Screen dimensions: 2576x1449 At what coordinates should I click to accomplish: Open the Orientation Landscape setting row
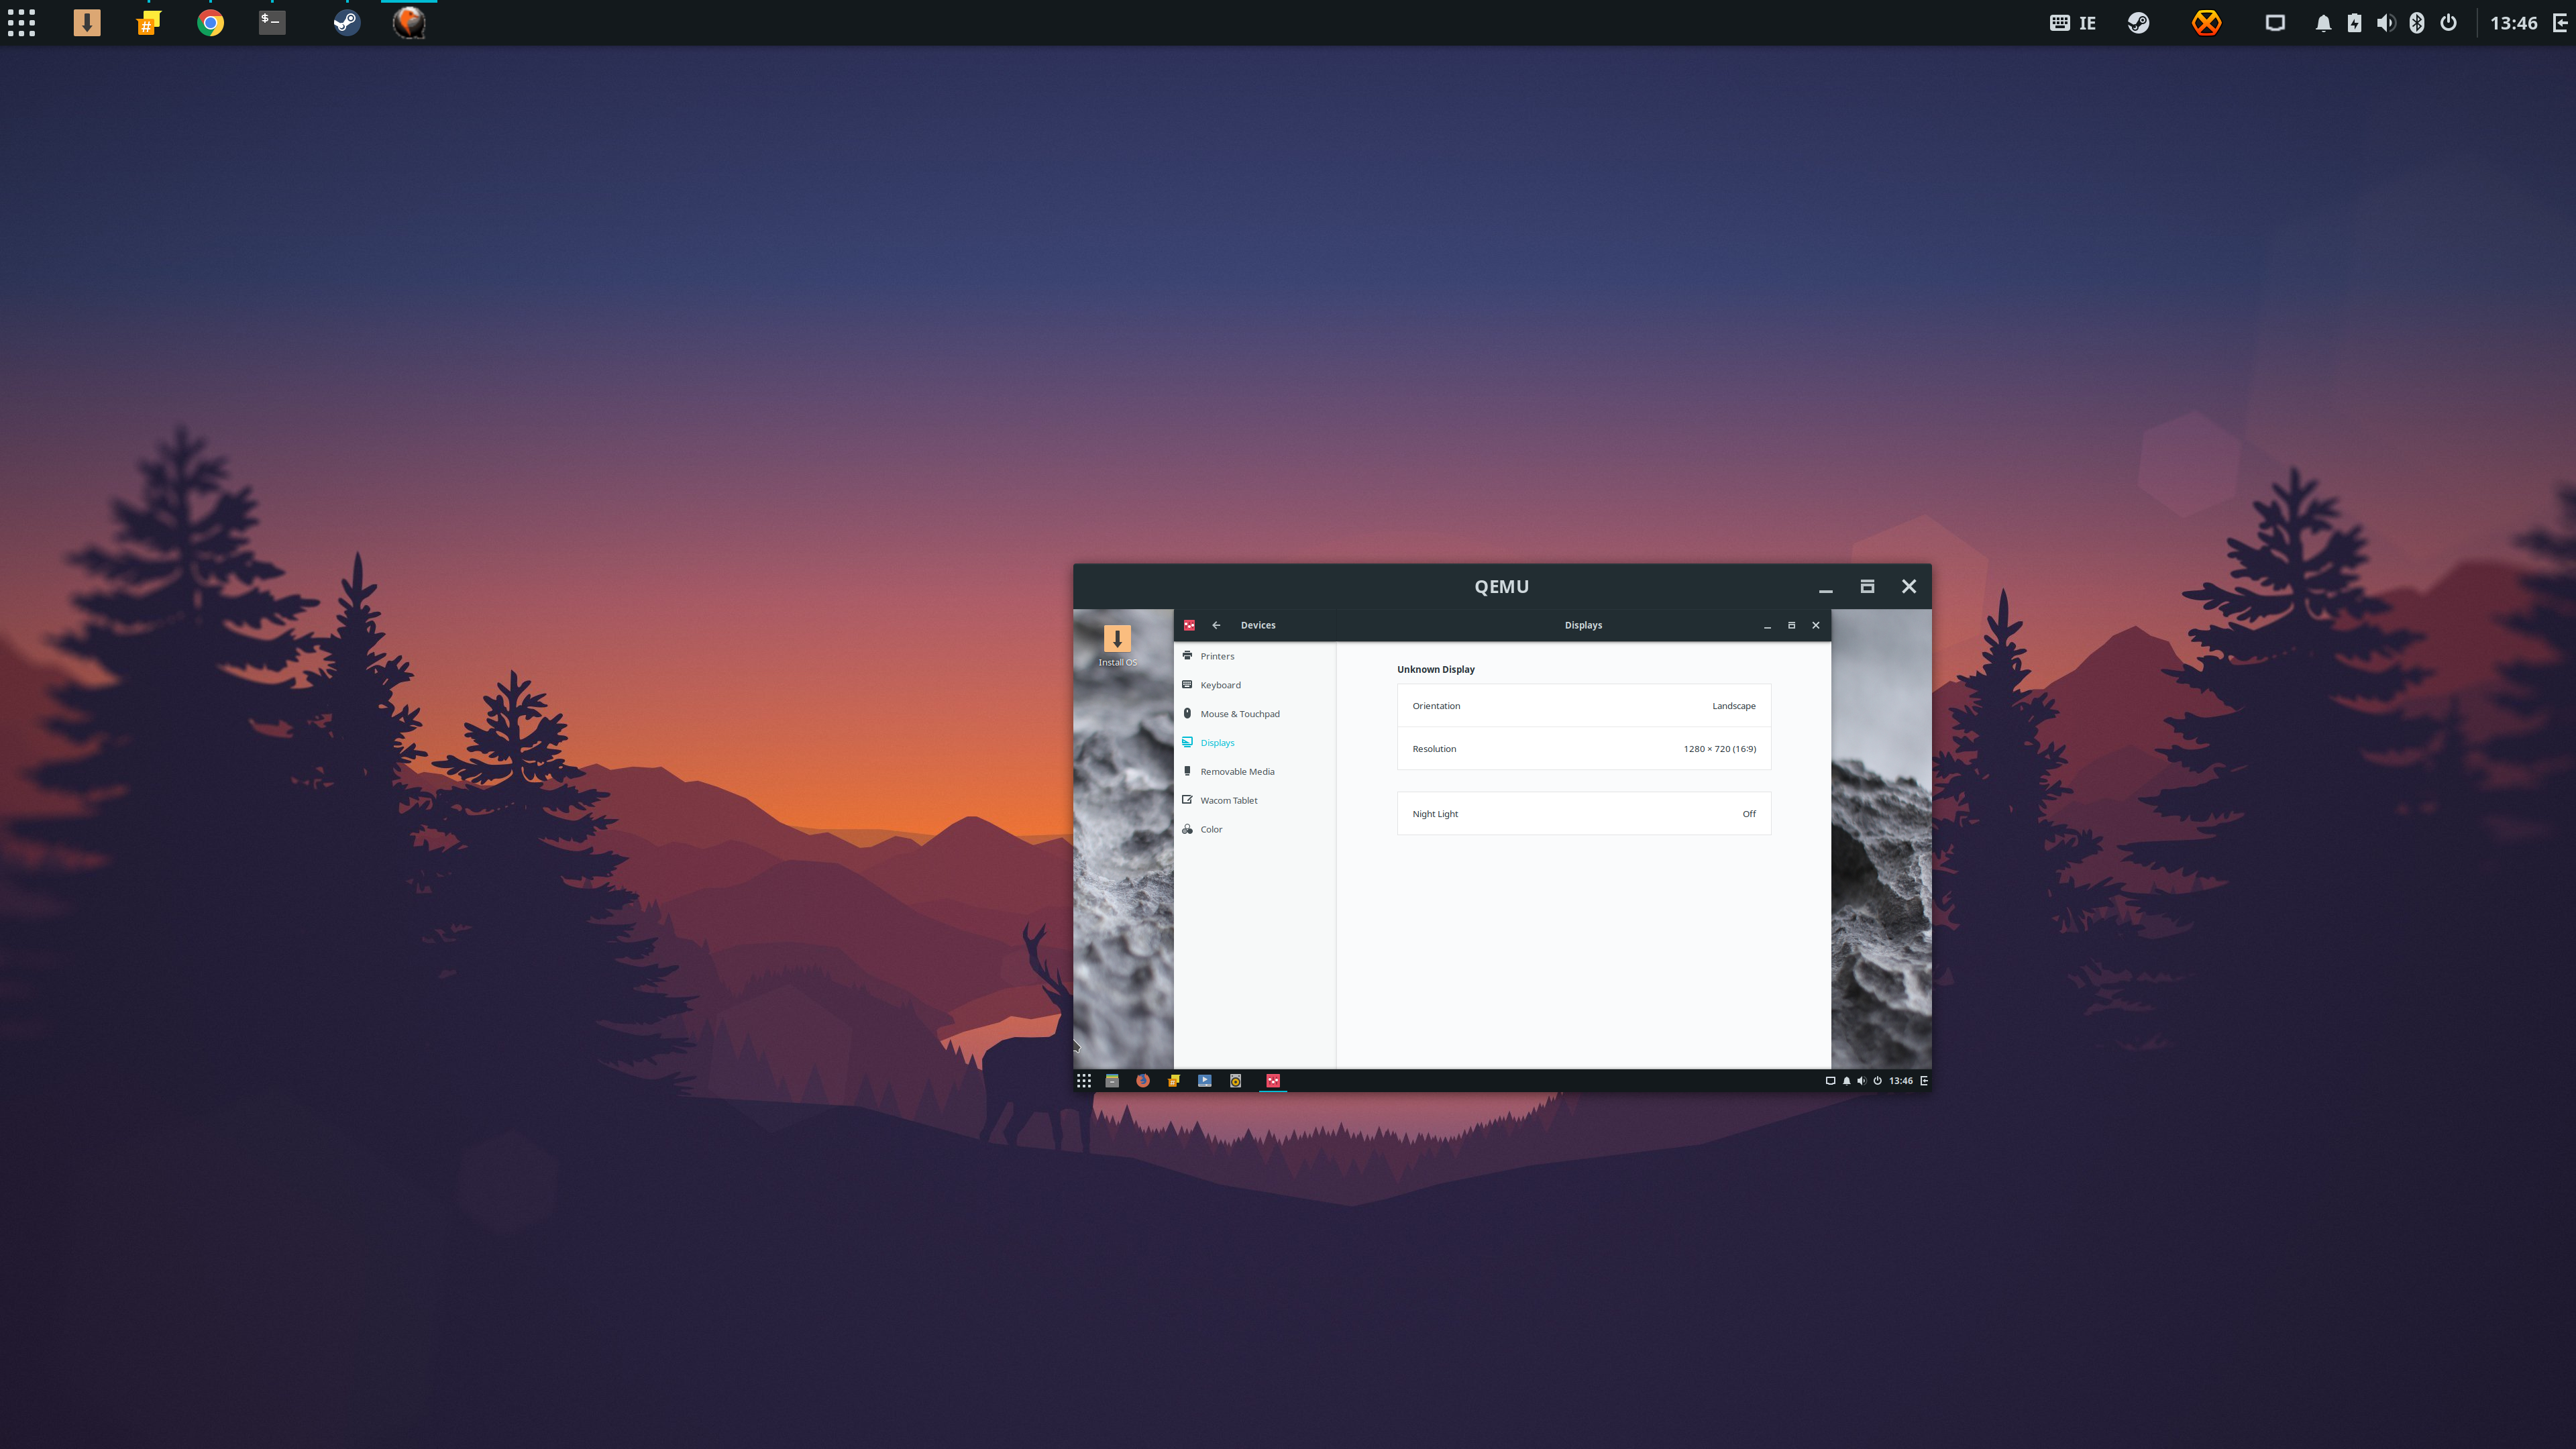[x=1584, y=706]
